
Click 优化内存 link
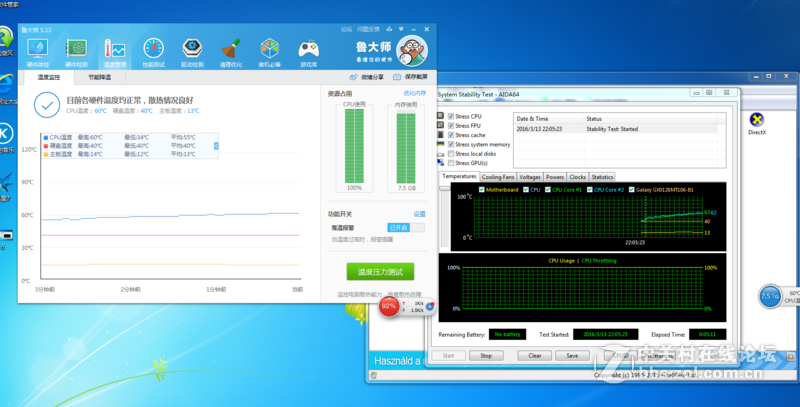click(414, 93)
